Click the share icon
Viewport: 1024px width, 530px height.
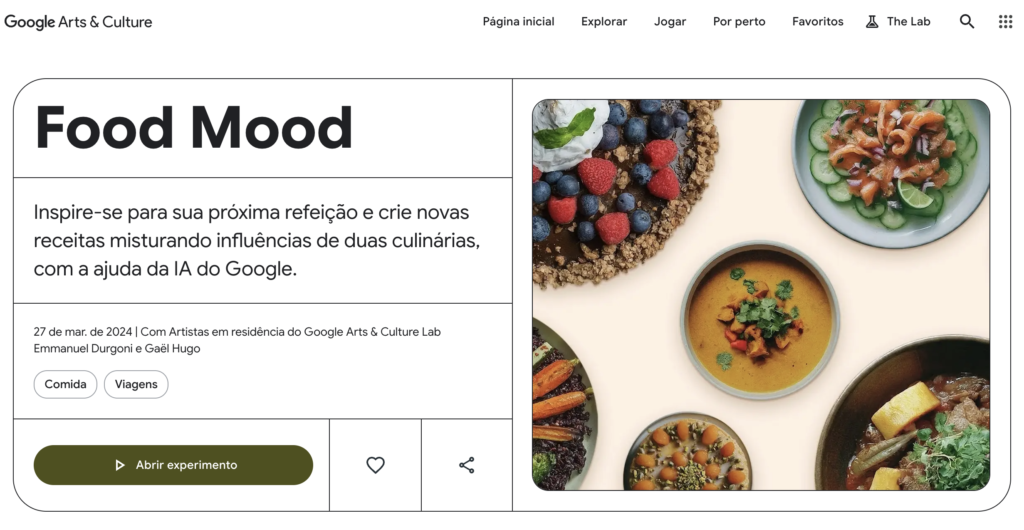click(x=467, y=465)
